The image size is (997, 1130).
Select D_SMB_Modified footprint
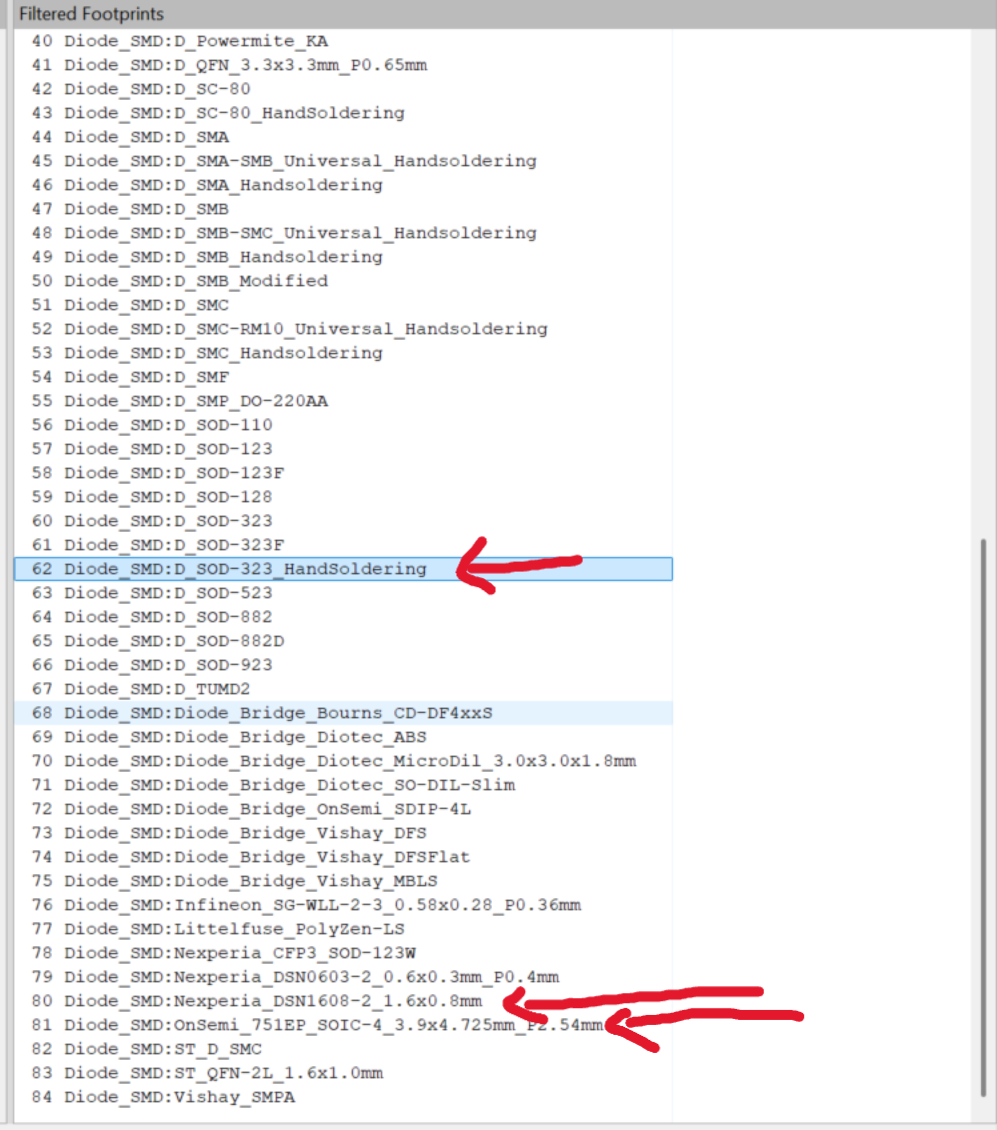coord(195,281)
